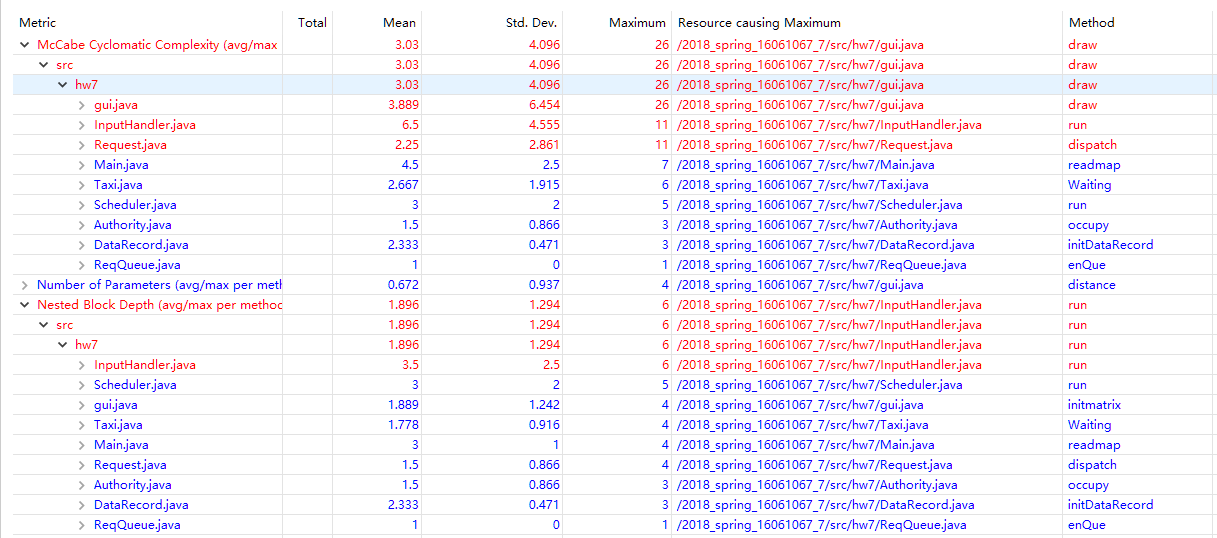Click the Resource causing Maximum column header
The width and height of the screenshot is (1217, 538).
759,22
